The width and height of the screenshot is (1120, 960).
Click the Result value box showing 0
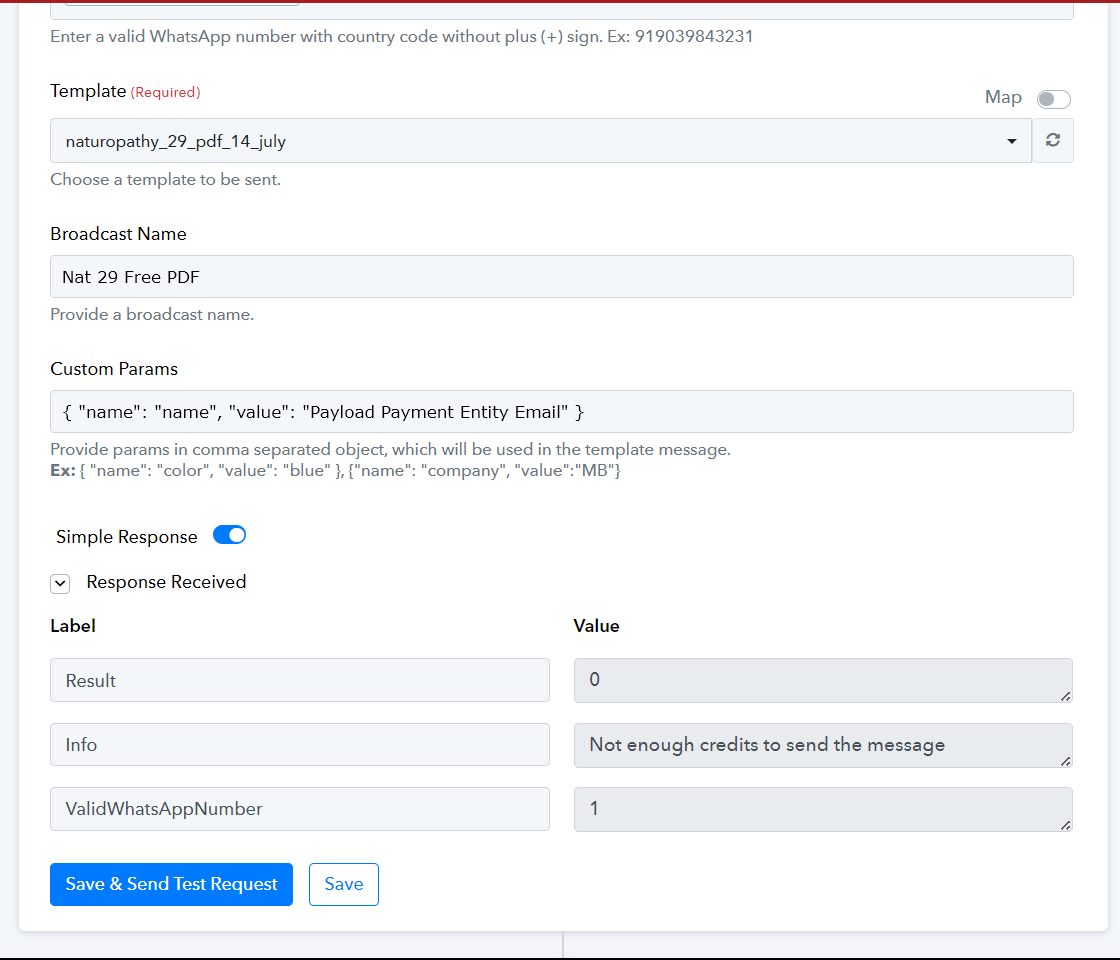click(823, 680)
